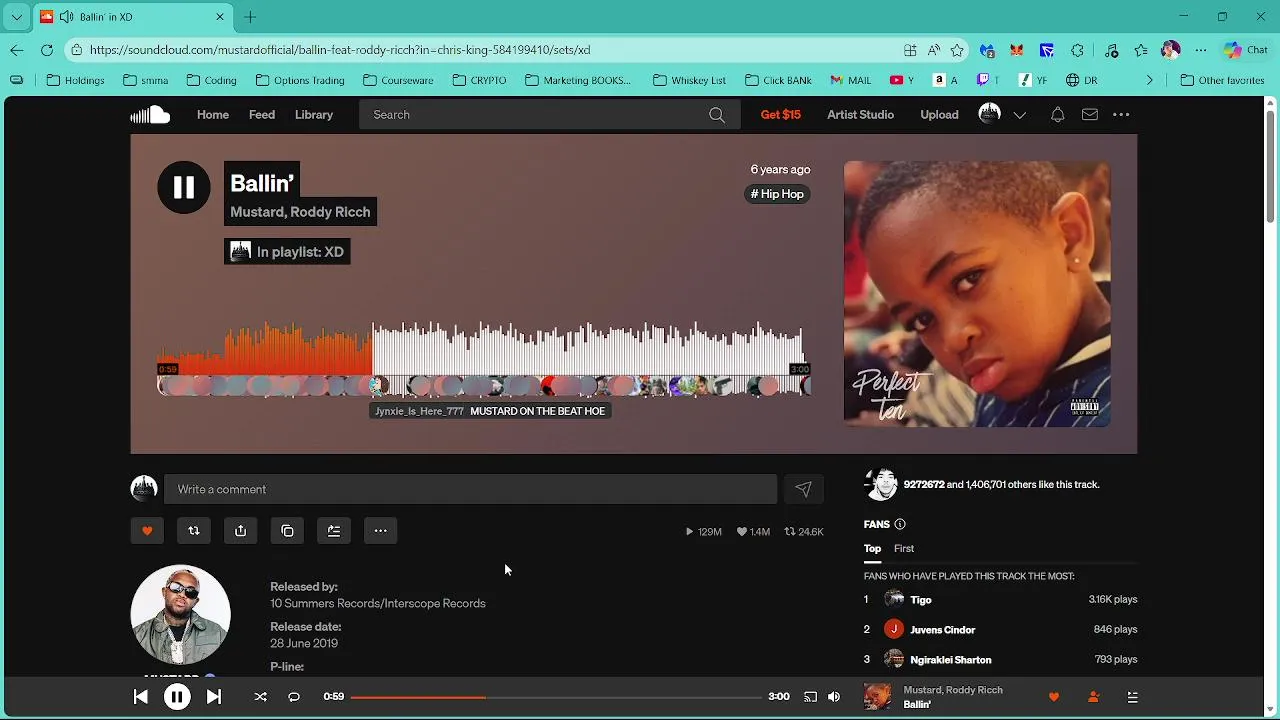Toggle like heart in the player bar
Screen dimensions: 1280x720
1054,697
